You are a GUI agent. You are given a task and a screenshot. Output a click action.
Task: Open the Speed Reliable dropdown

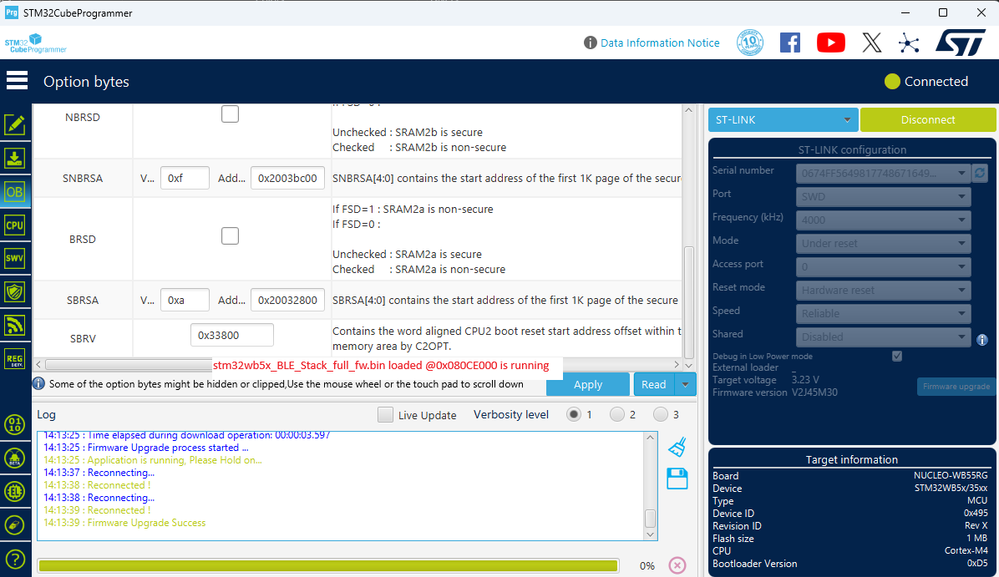[883, 313]
